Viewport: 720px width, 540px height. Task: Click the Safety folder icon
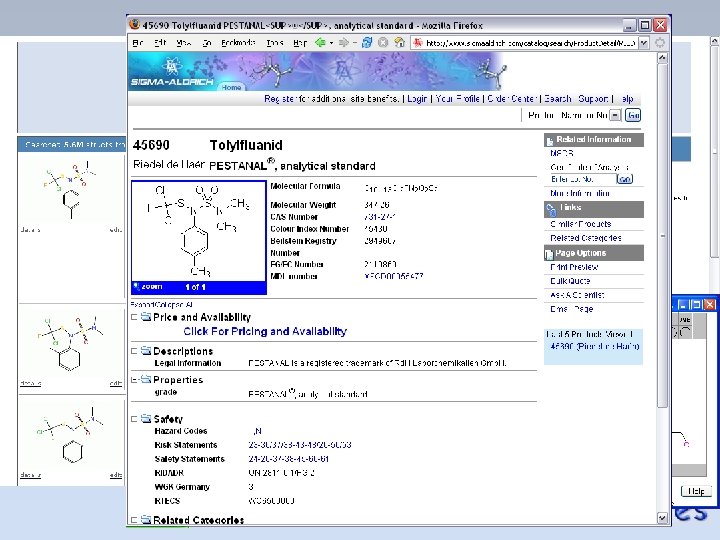coord(146,418)
